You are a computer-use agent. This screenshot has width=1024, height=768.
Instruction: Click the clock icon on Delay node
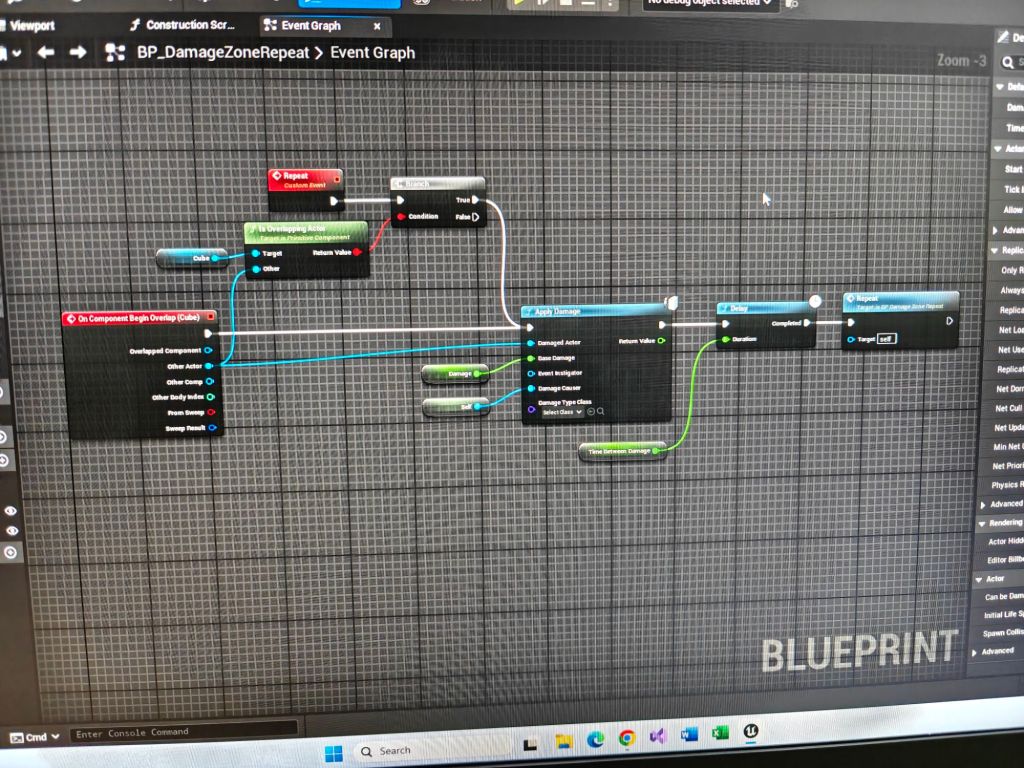(x=815, y=301)
